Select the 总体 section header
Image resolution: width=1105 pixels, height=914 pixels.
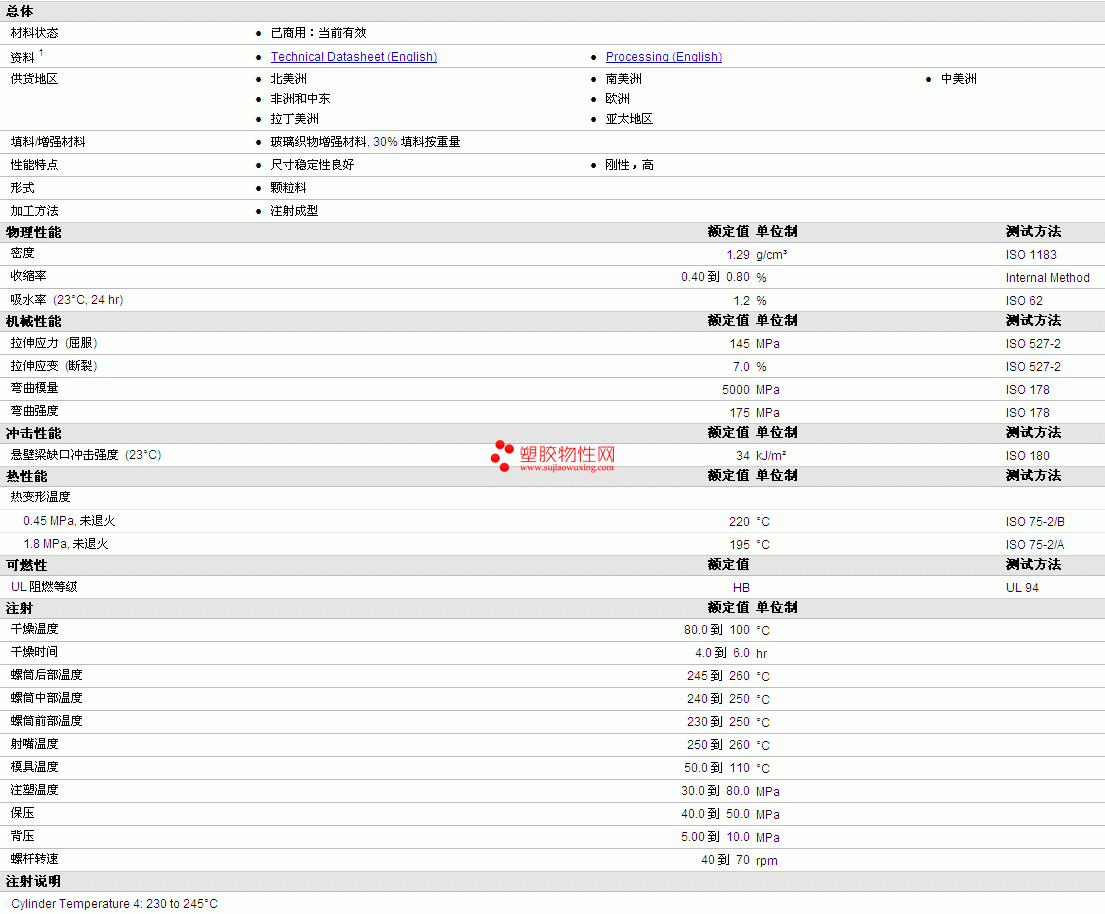(20, 11)
